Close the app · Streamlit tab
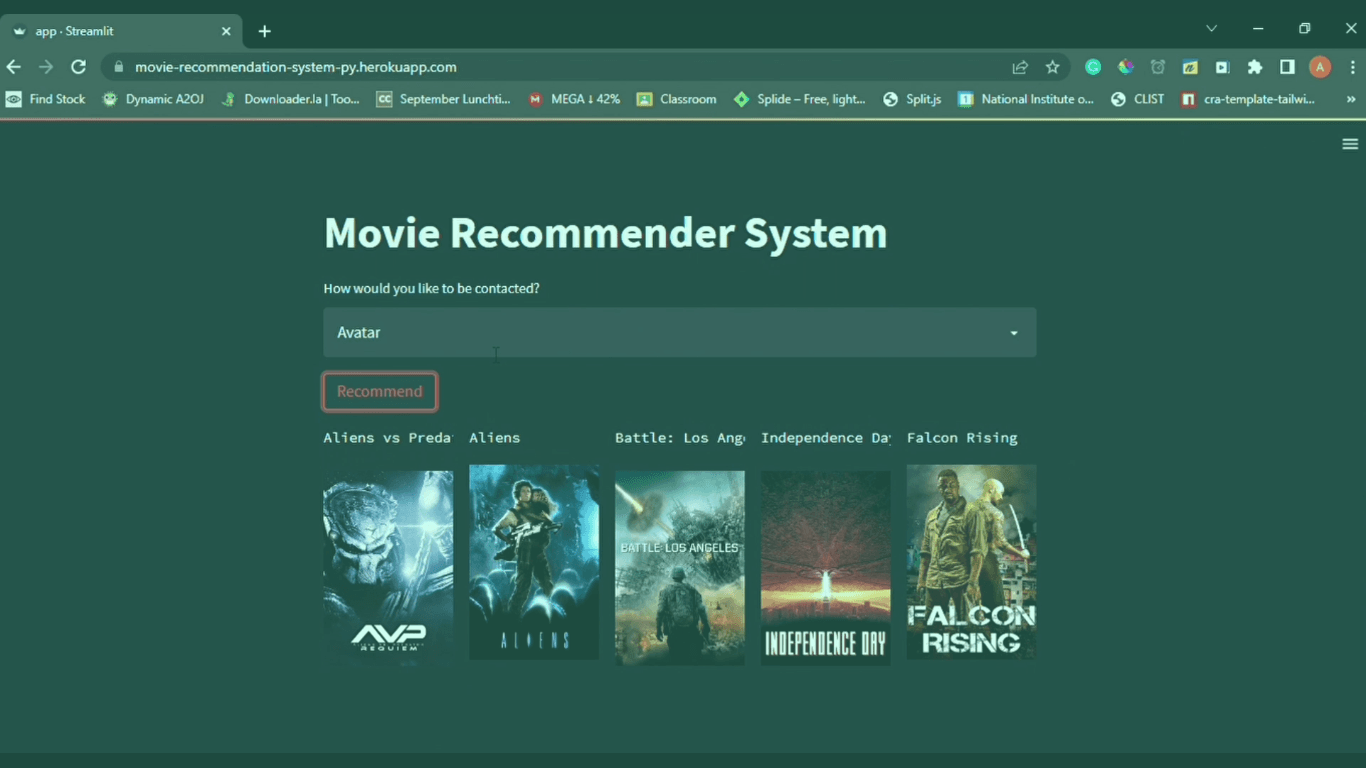Screen dimensions: 1366x768 pyautogui.click(x=226, y=31)
